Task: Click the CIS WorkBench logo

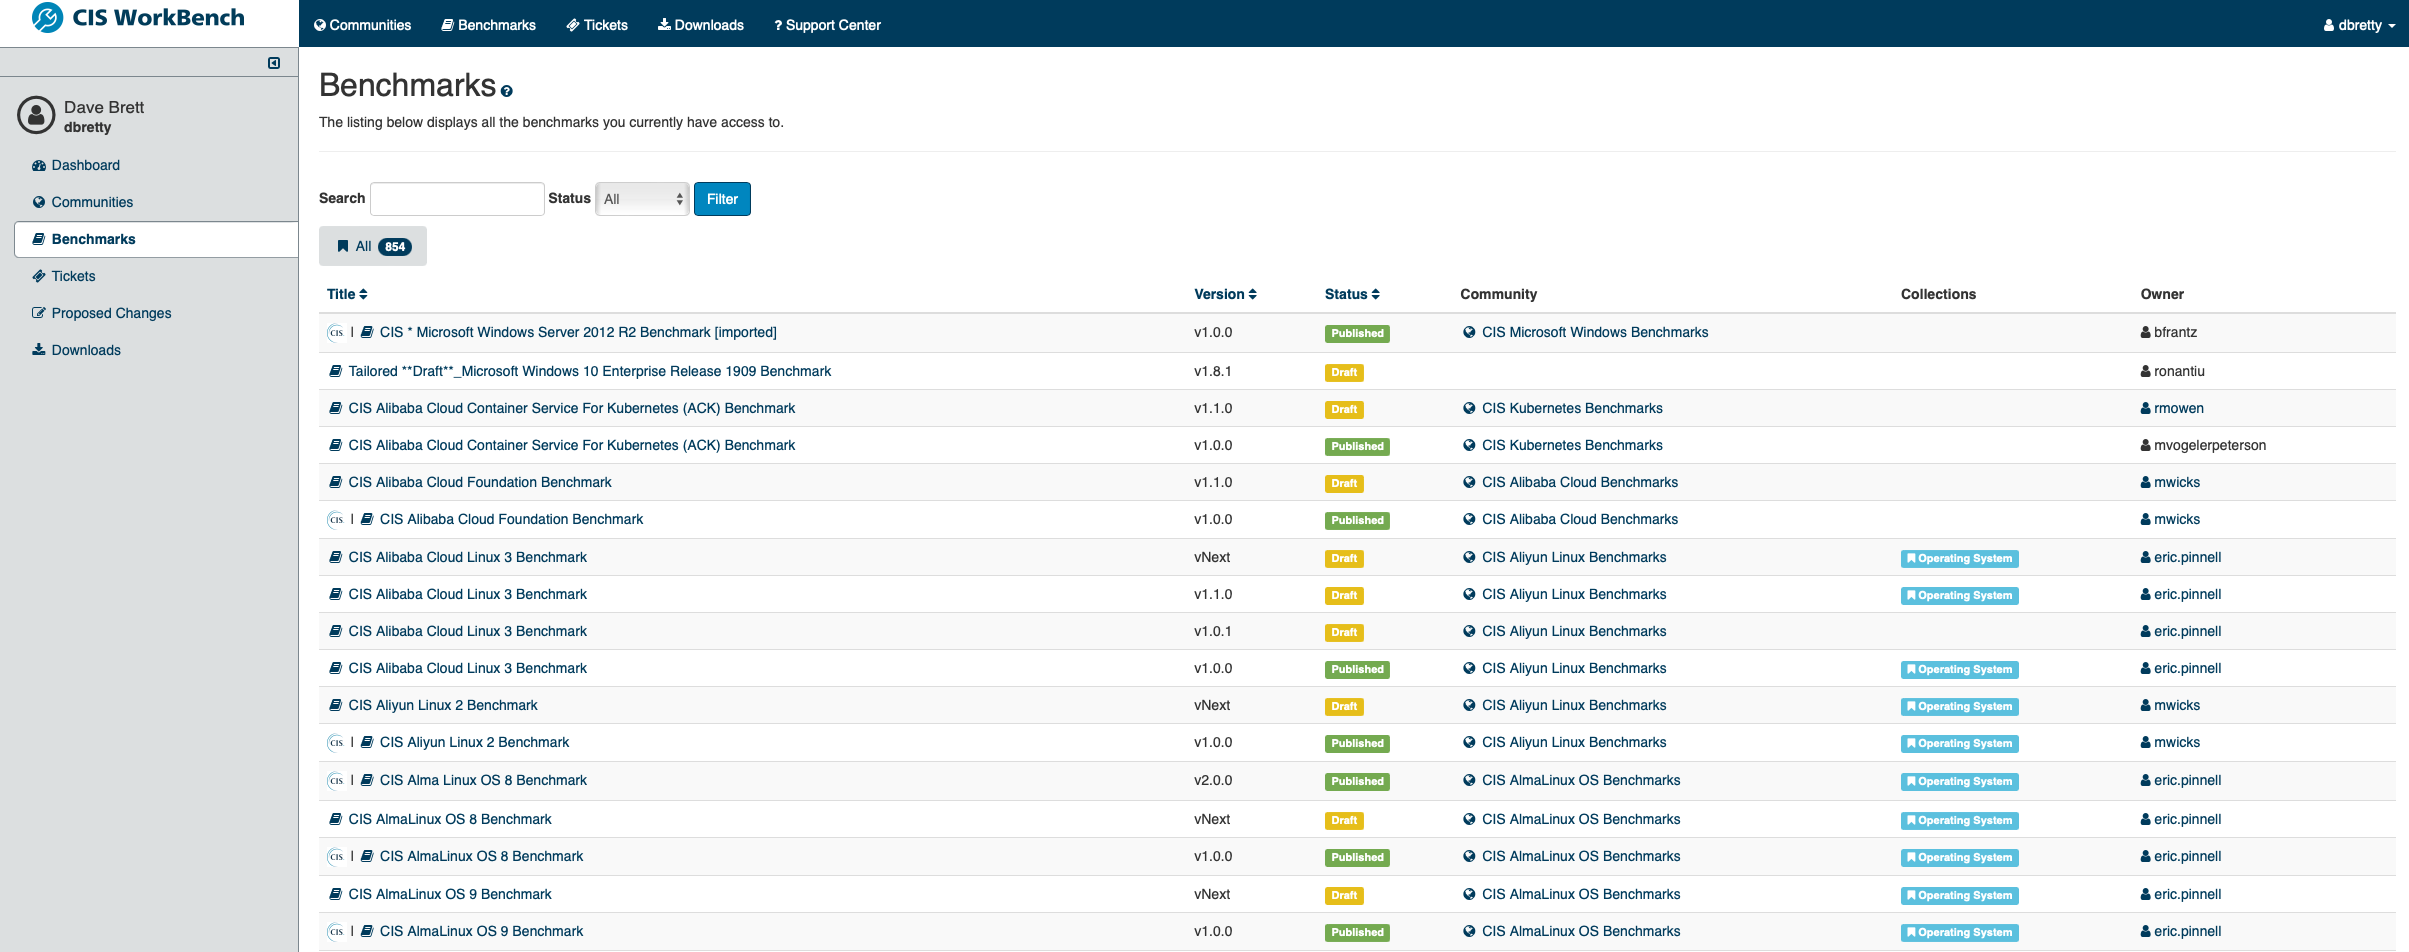Action: (138, 18)
